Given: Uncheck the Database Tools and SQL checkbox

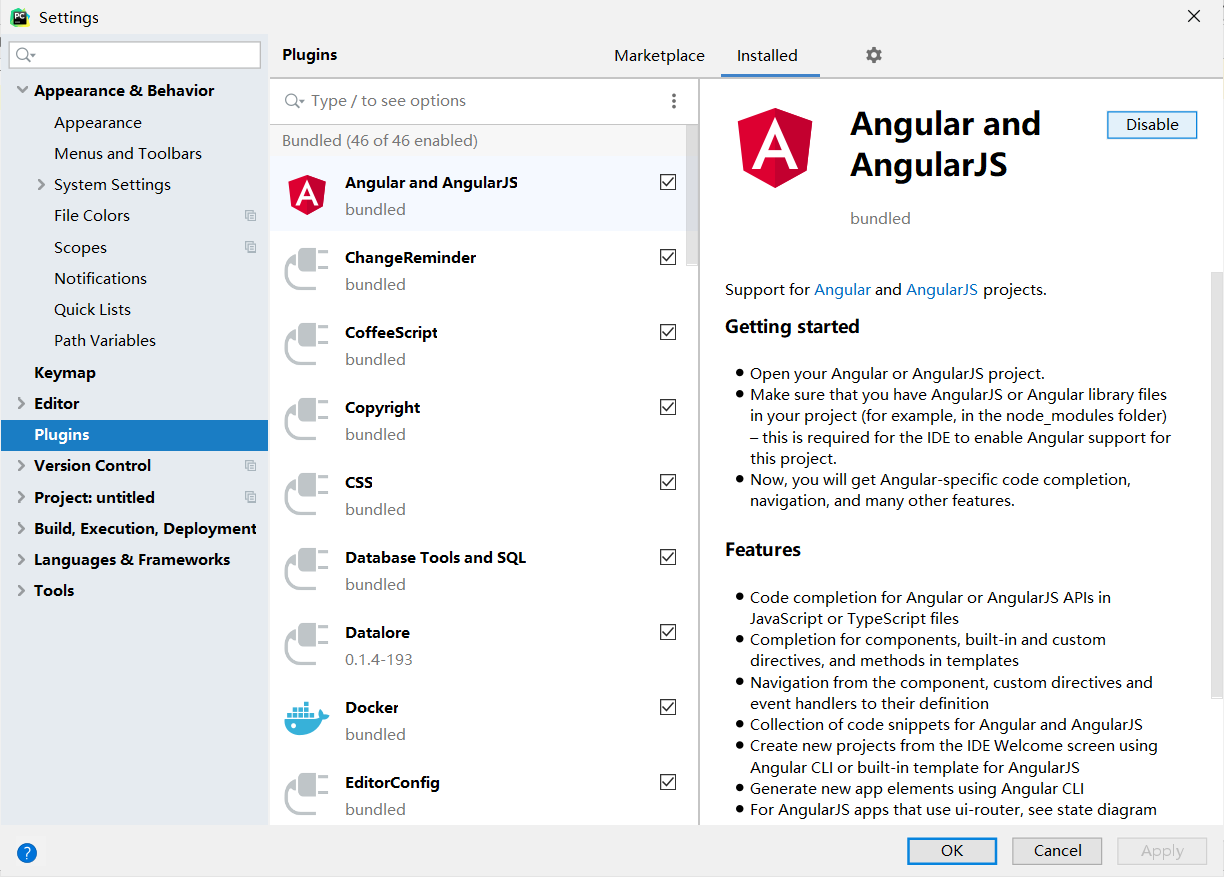Looking at the screenshot, I should click(668, 557).
